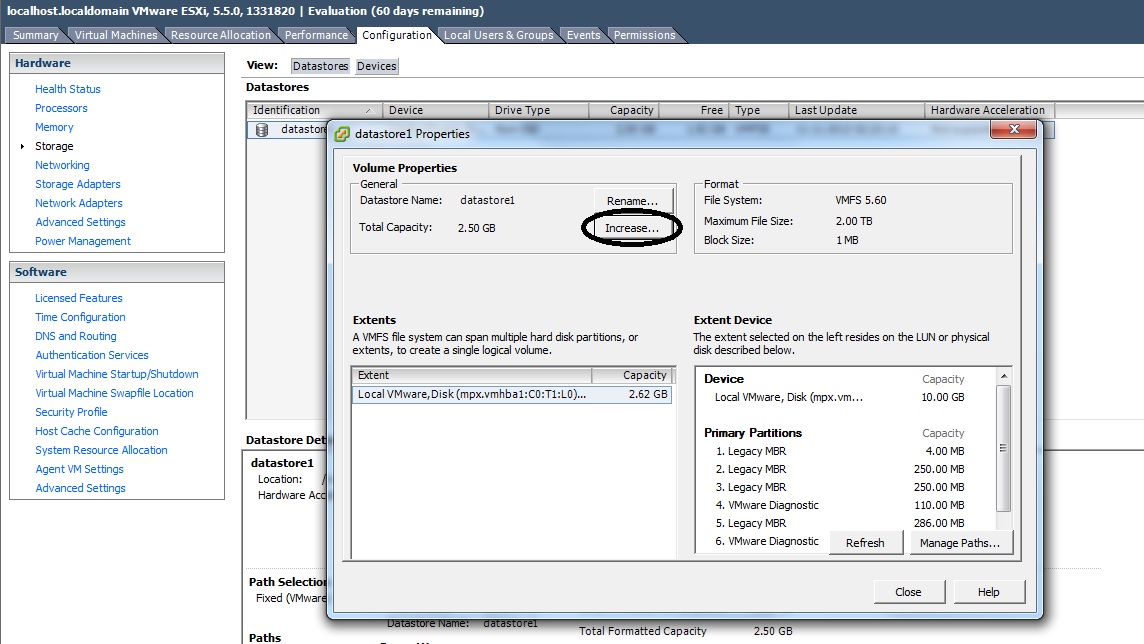Open Local Users & Groups tab
1144x644 pixels.
[498, 35]
